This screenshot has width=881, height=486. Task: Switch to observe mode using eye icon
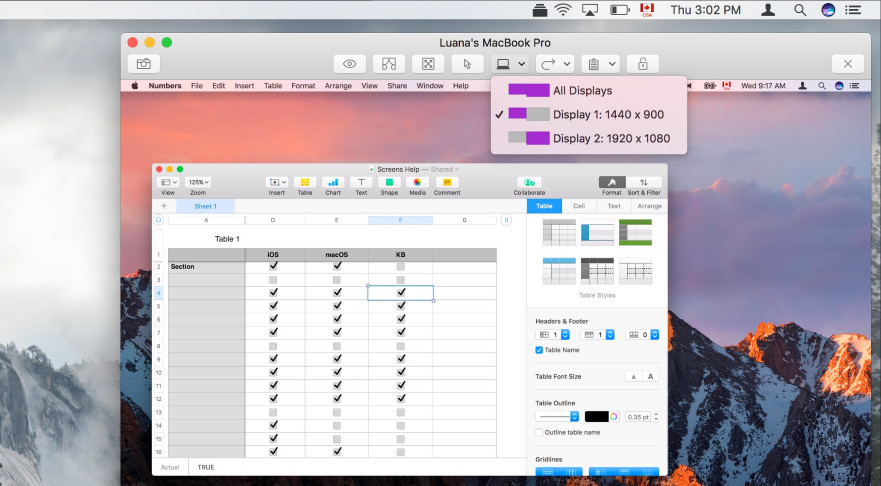[349, 64]
